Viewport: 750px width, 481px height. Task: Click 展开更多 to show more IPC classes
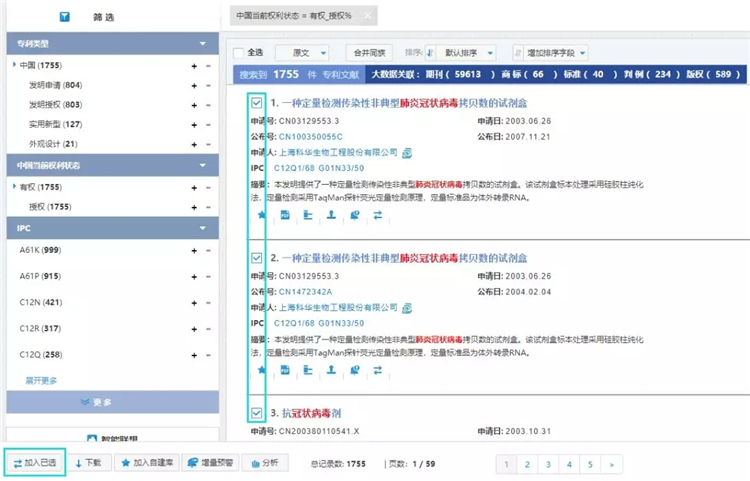(x=41, y=380)
